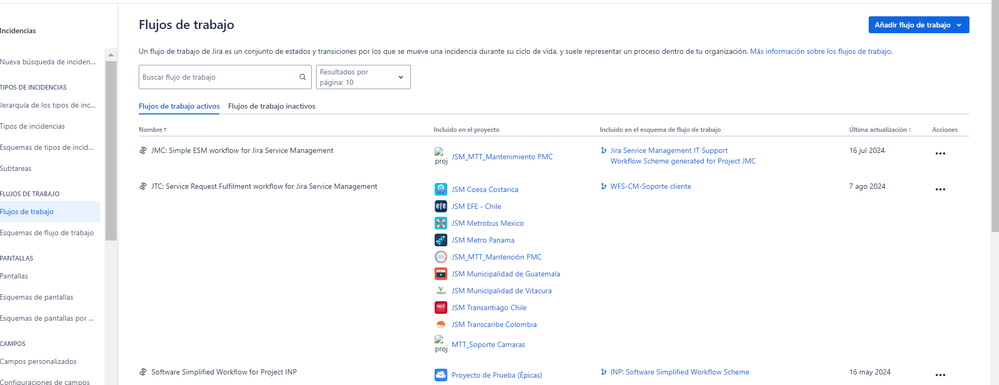Viewport: 999px width, 385px height.
Task: Click JSM Municipalidad de Guatemala icon
Action: (440, 273)
